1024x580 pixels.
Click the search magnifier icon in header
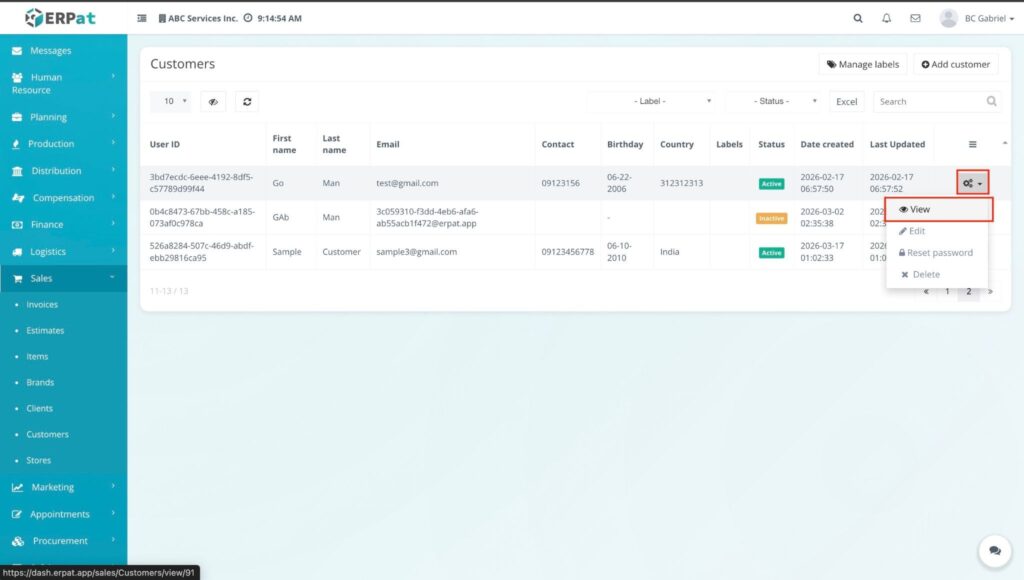pos(858,18)
